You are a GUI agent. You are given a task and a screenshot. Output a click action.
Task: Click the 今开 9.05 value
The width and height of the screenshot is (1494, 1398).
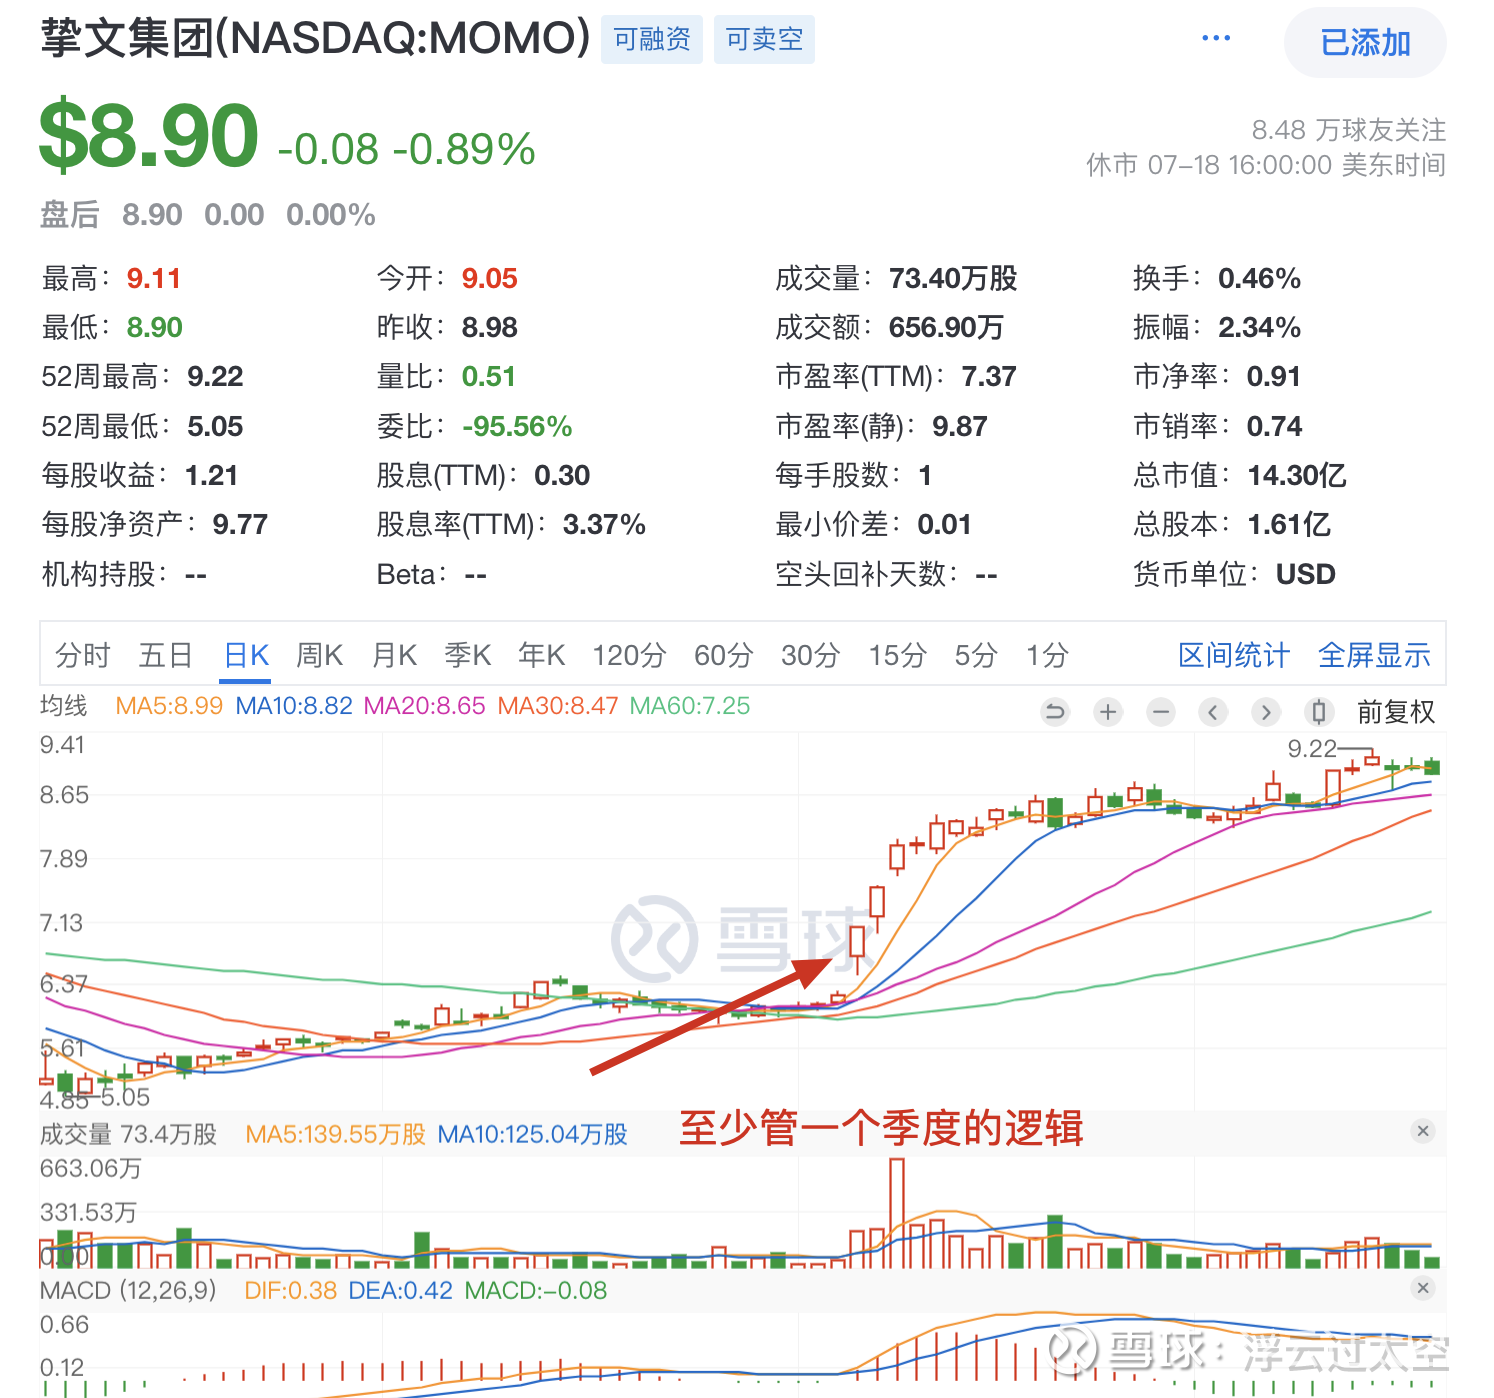[489, 278]
